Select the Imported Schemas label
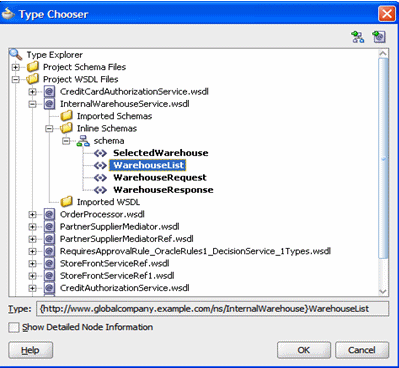Image resolution: width=399 pixels, height=368 pixels. point(114,116)
